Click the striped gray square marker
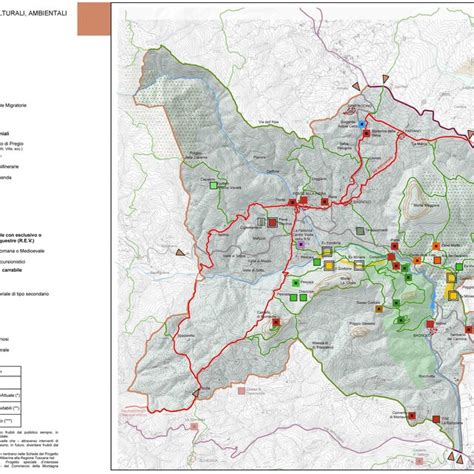 click(x=261, y=221)
